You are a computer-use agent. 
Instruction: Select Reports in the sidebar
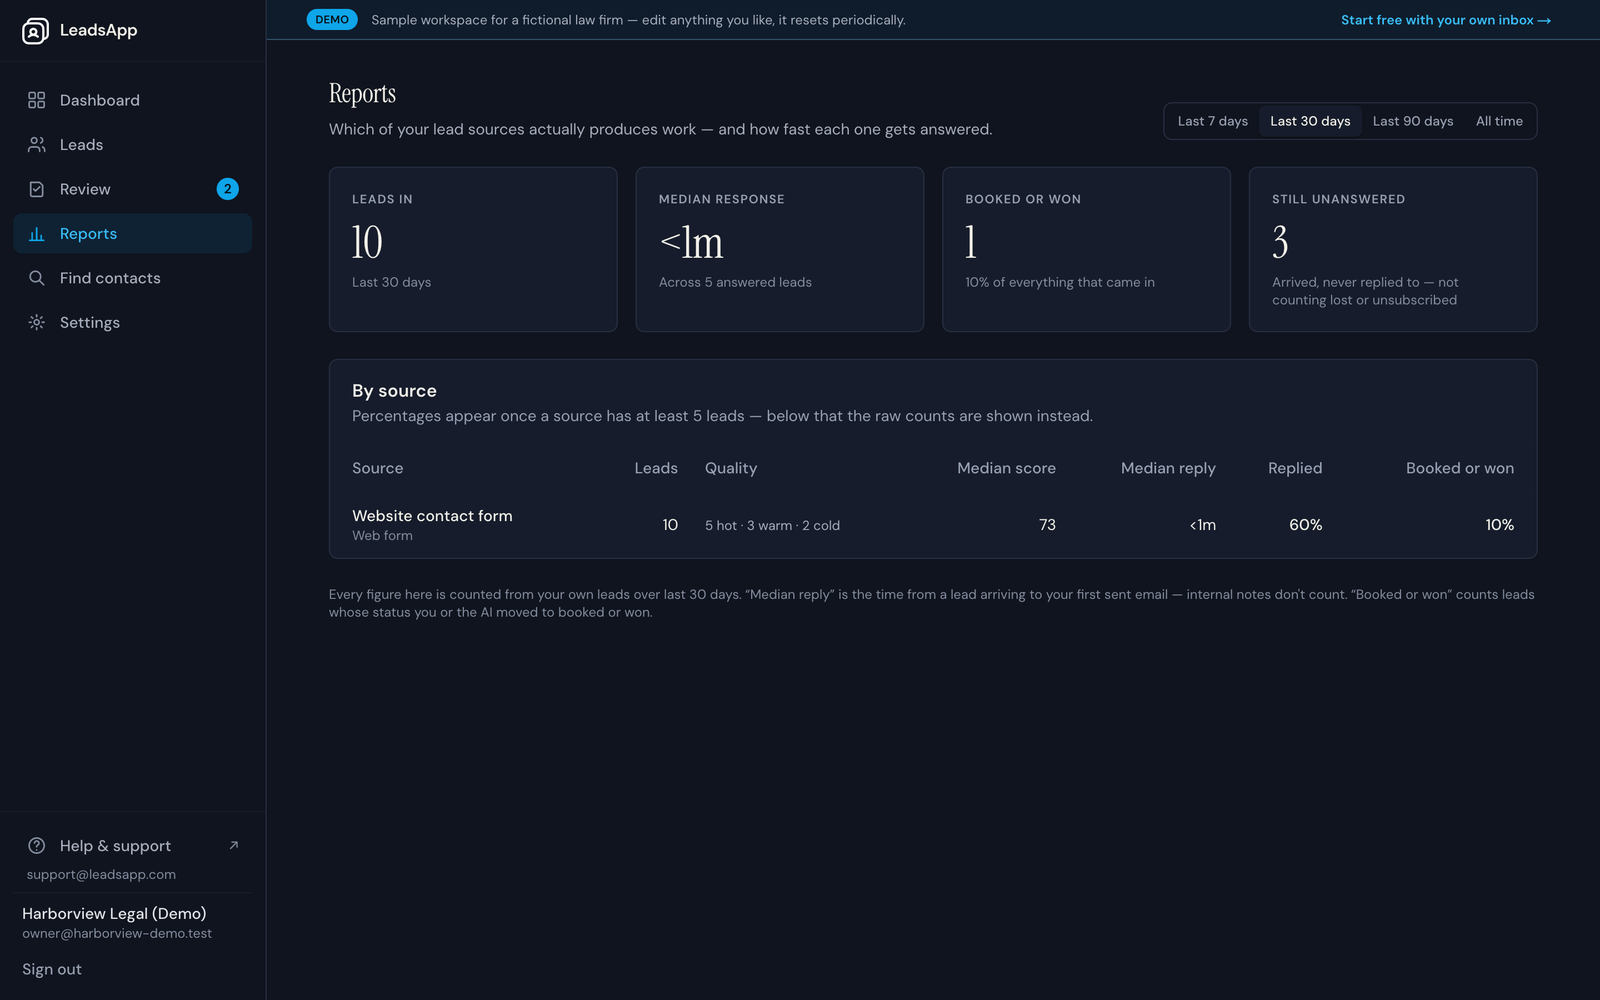pyautogui.click(x=133, y=234)
